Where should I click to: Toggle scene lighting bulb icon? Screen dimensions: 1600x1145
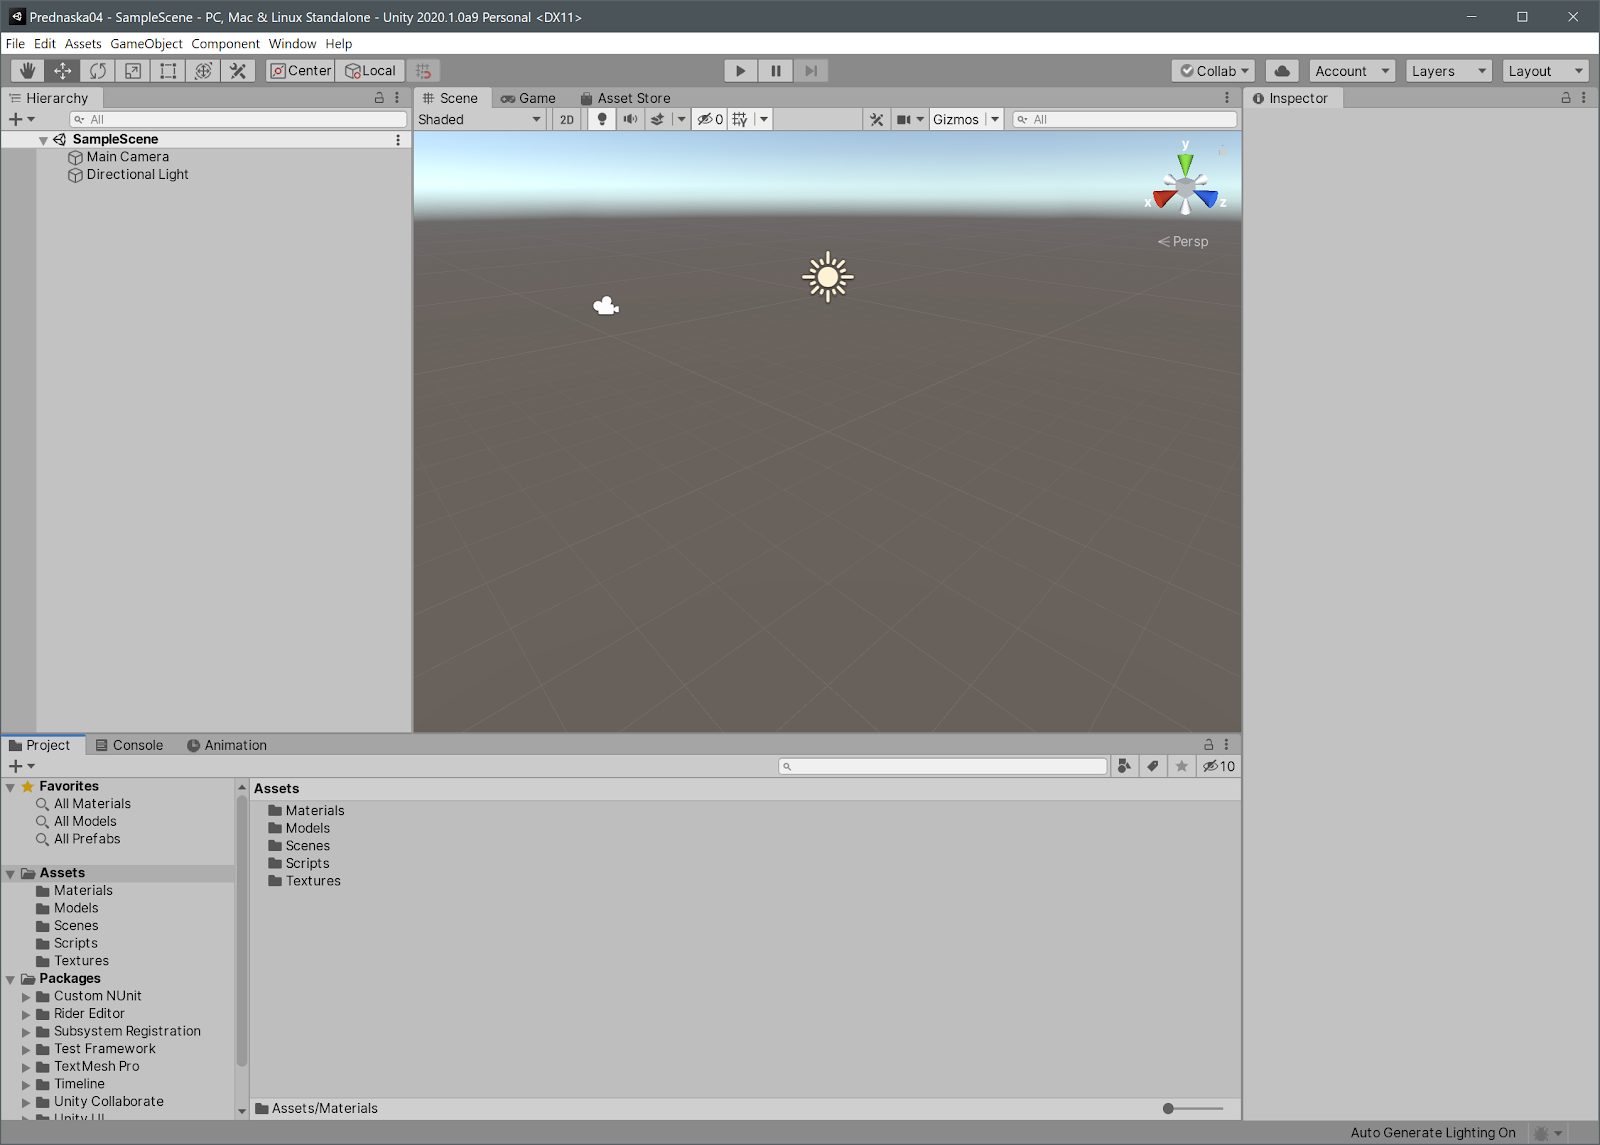pyautogui.click(x=601, y=119)
